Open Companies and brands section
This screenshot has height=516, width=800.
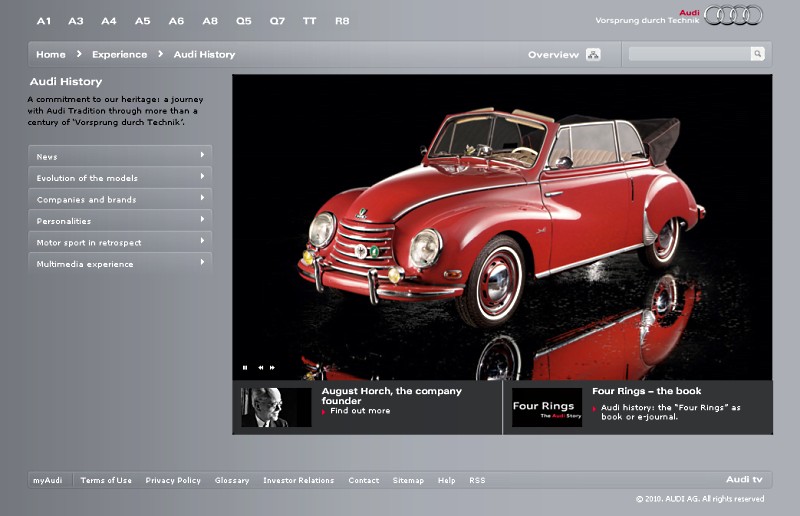click(120, 199)
